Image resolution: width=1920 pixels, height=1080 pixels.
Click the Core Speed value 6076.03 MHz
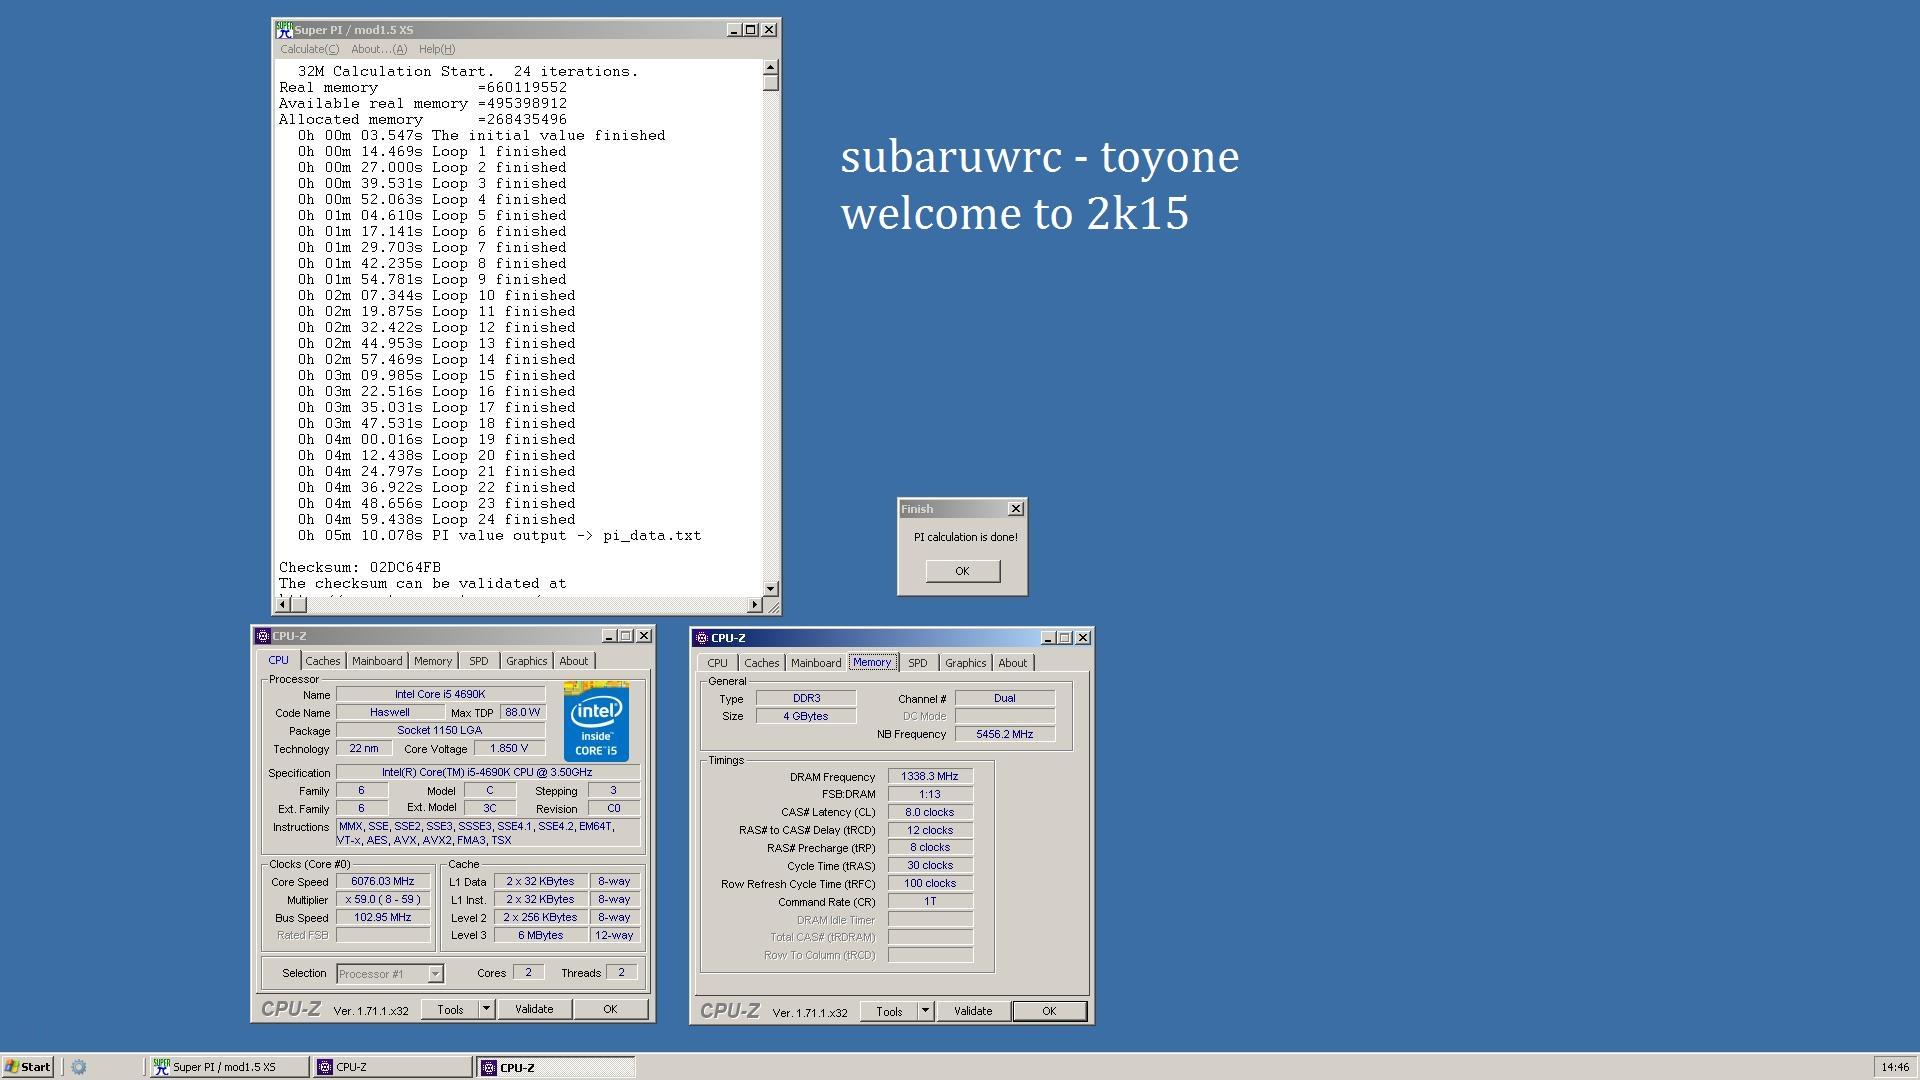(x=383, y=882)
